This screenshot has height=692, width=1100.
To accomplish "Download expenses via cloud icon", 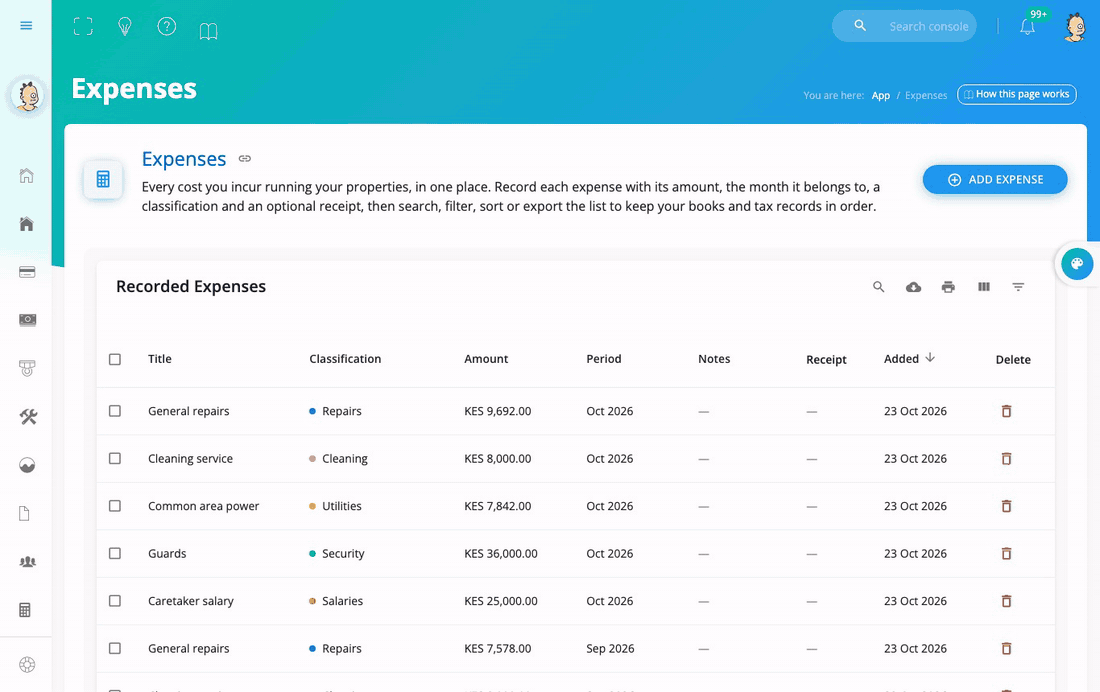I will pyautogui.click(x=913, y=287).
